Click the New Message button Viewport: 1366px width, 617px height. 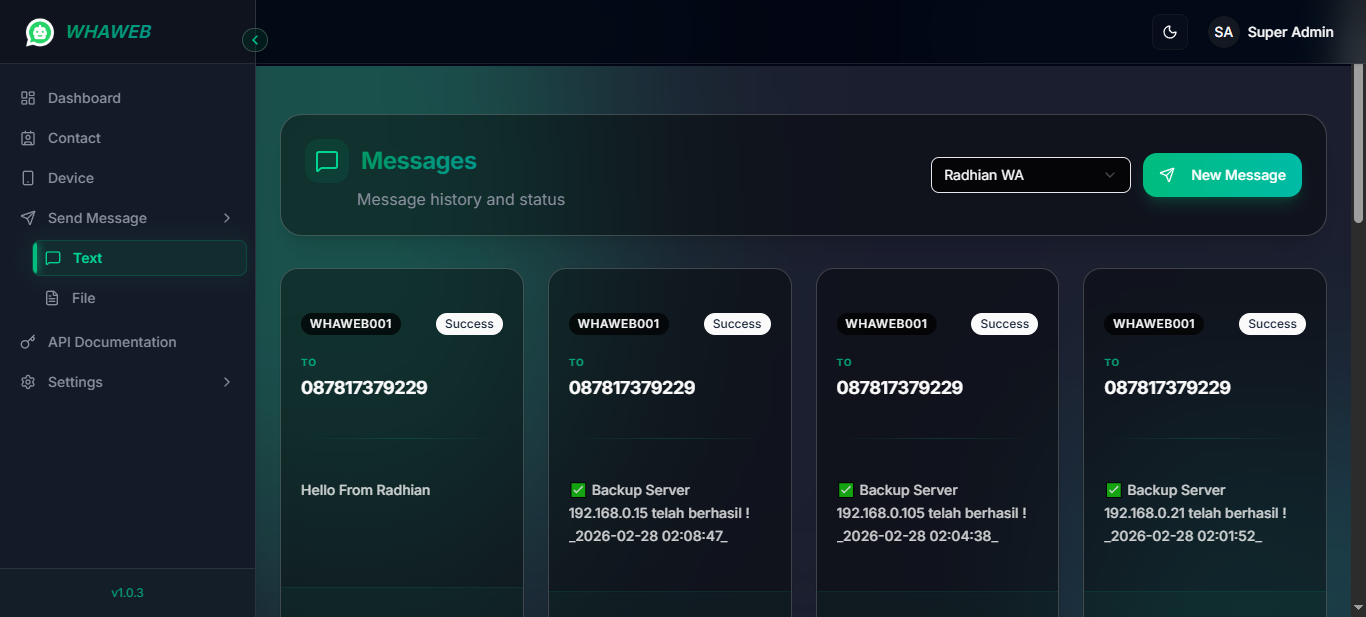point(1222,174)
